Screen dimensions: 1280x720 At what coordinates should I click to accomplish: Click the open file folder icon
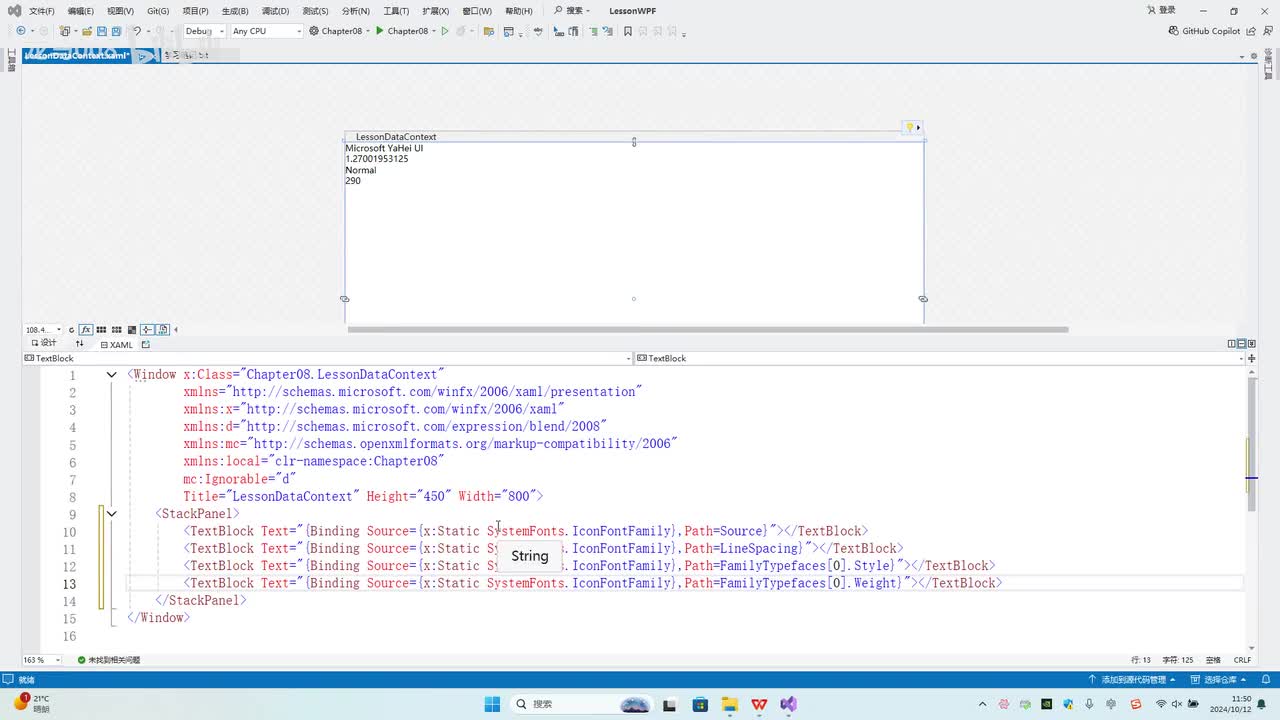click(x=89, y=31)
